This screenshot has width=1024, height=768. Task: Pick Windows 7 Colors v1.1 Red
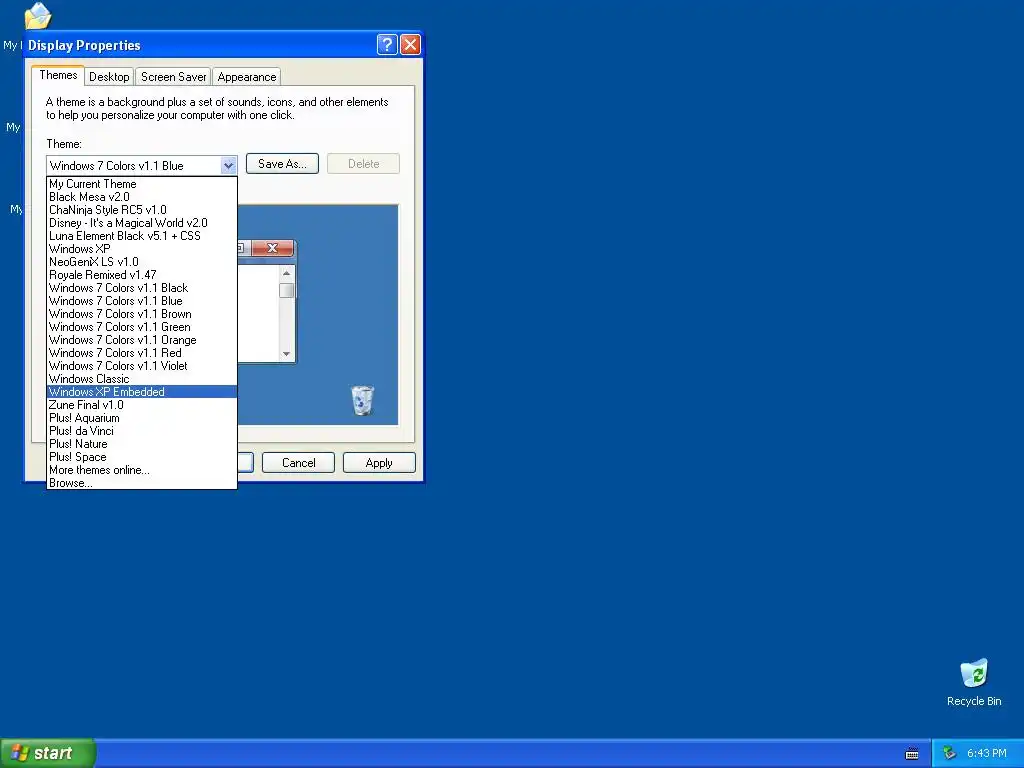click(142, 353)
